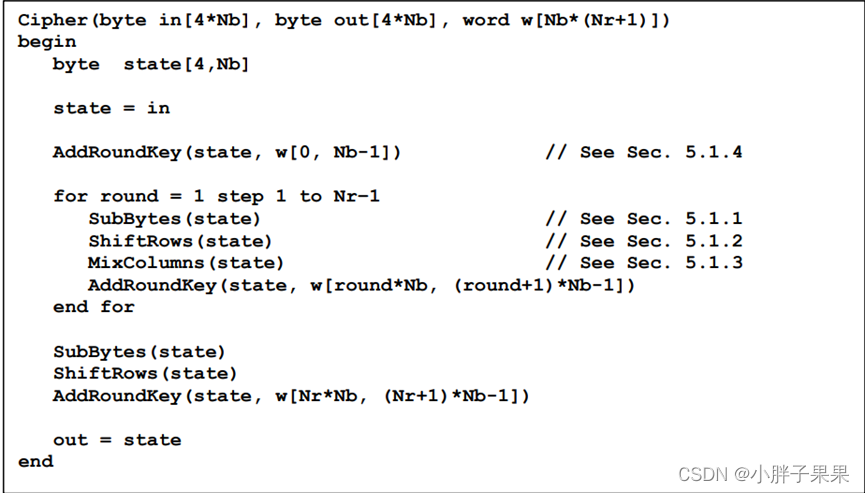Image resolution: width=865 pixels, height=493 pixels.
Task: Click the Cipher function signature line
Action: pyautogui.click(x=344, y=20)
